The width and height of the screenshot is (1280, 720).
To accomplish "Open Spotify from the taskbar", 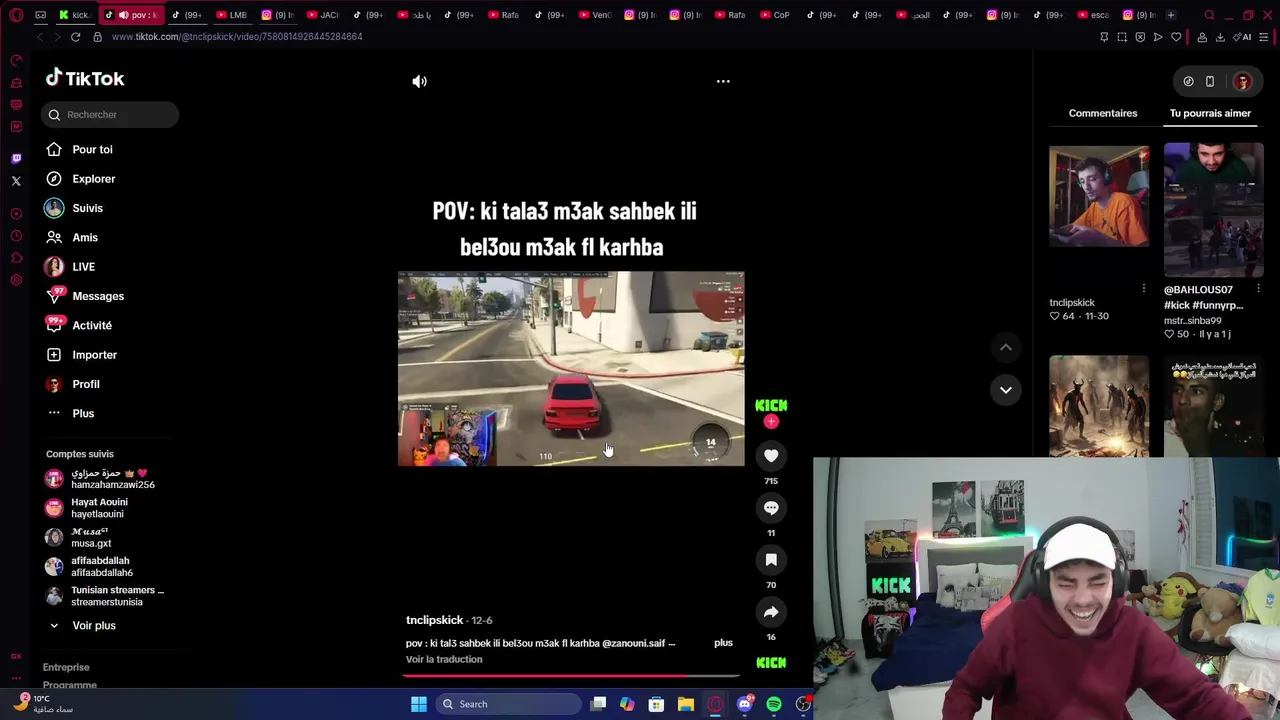I will pos(774,704).
